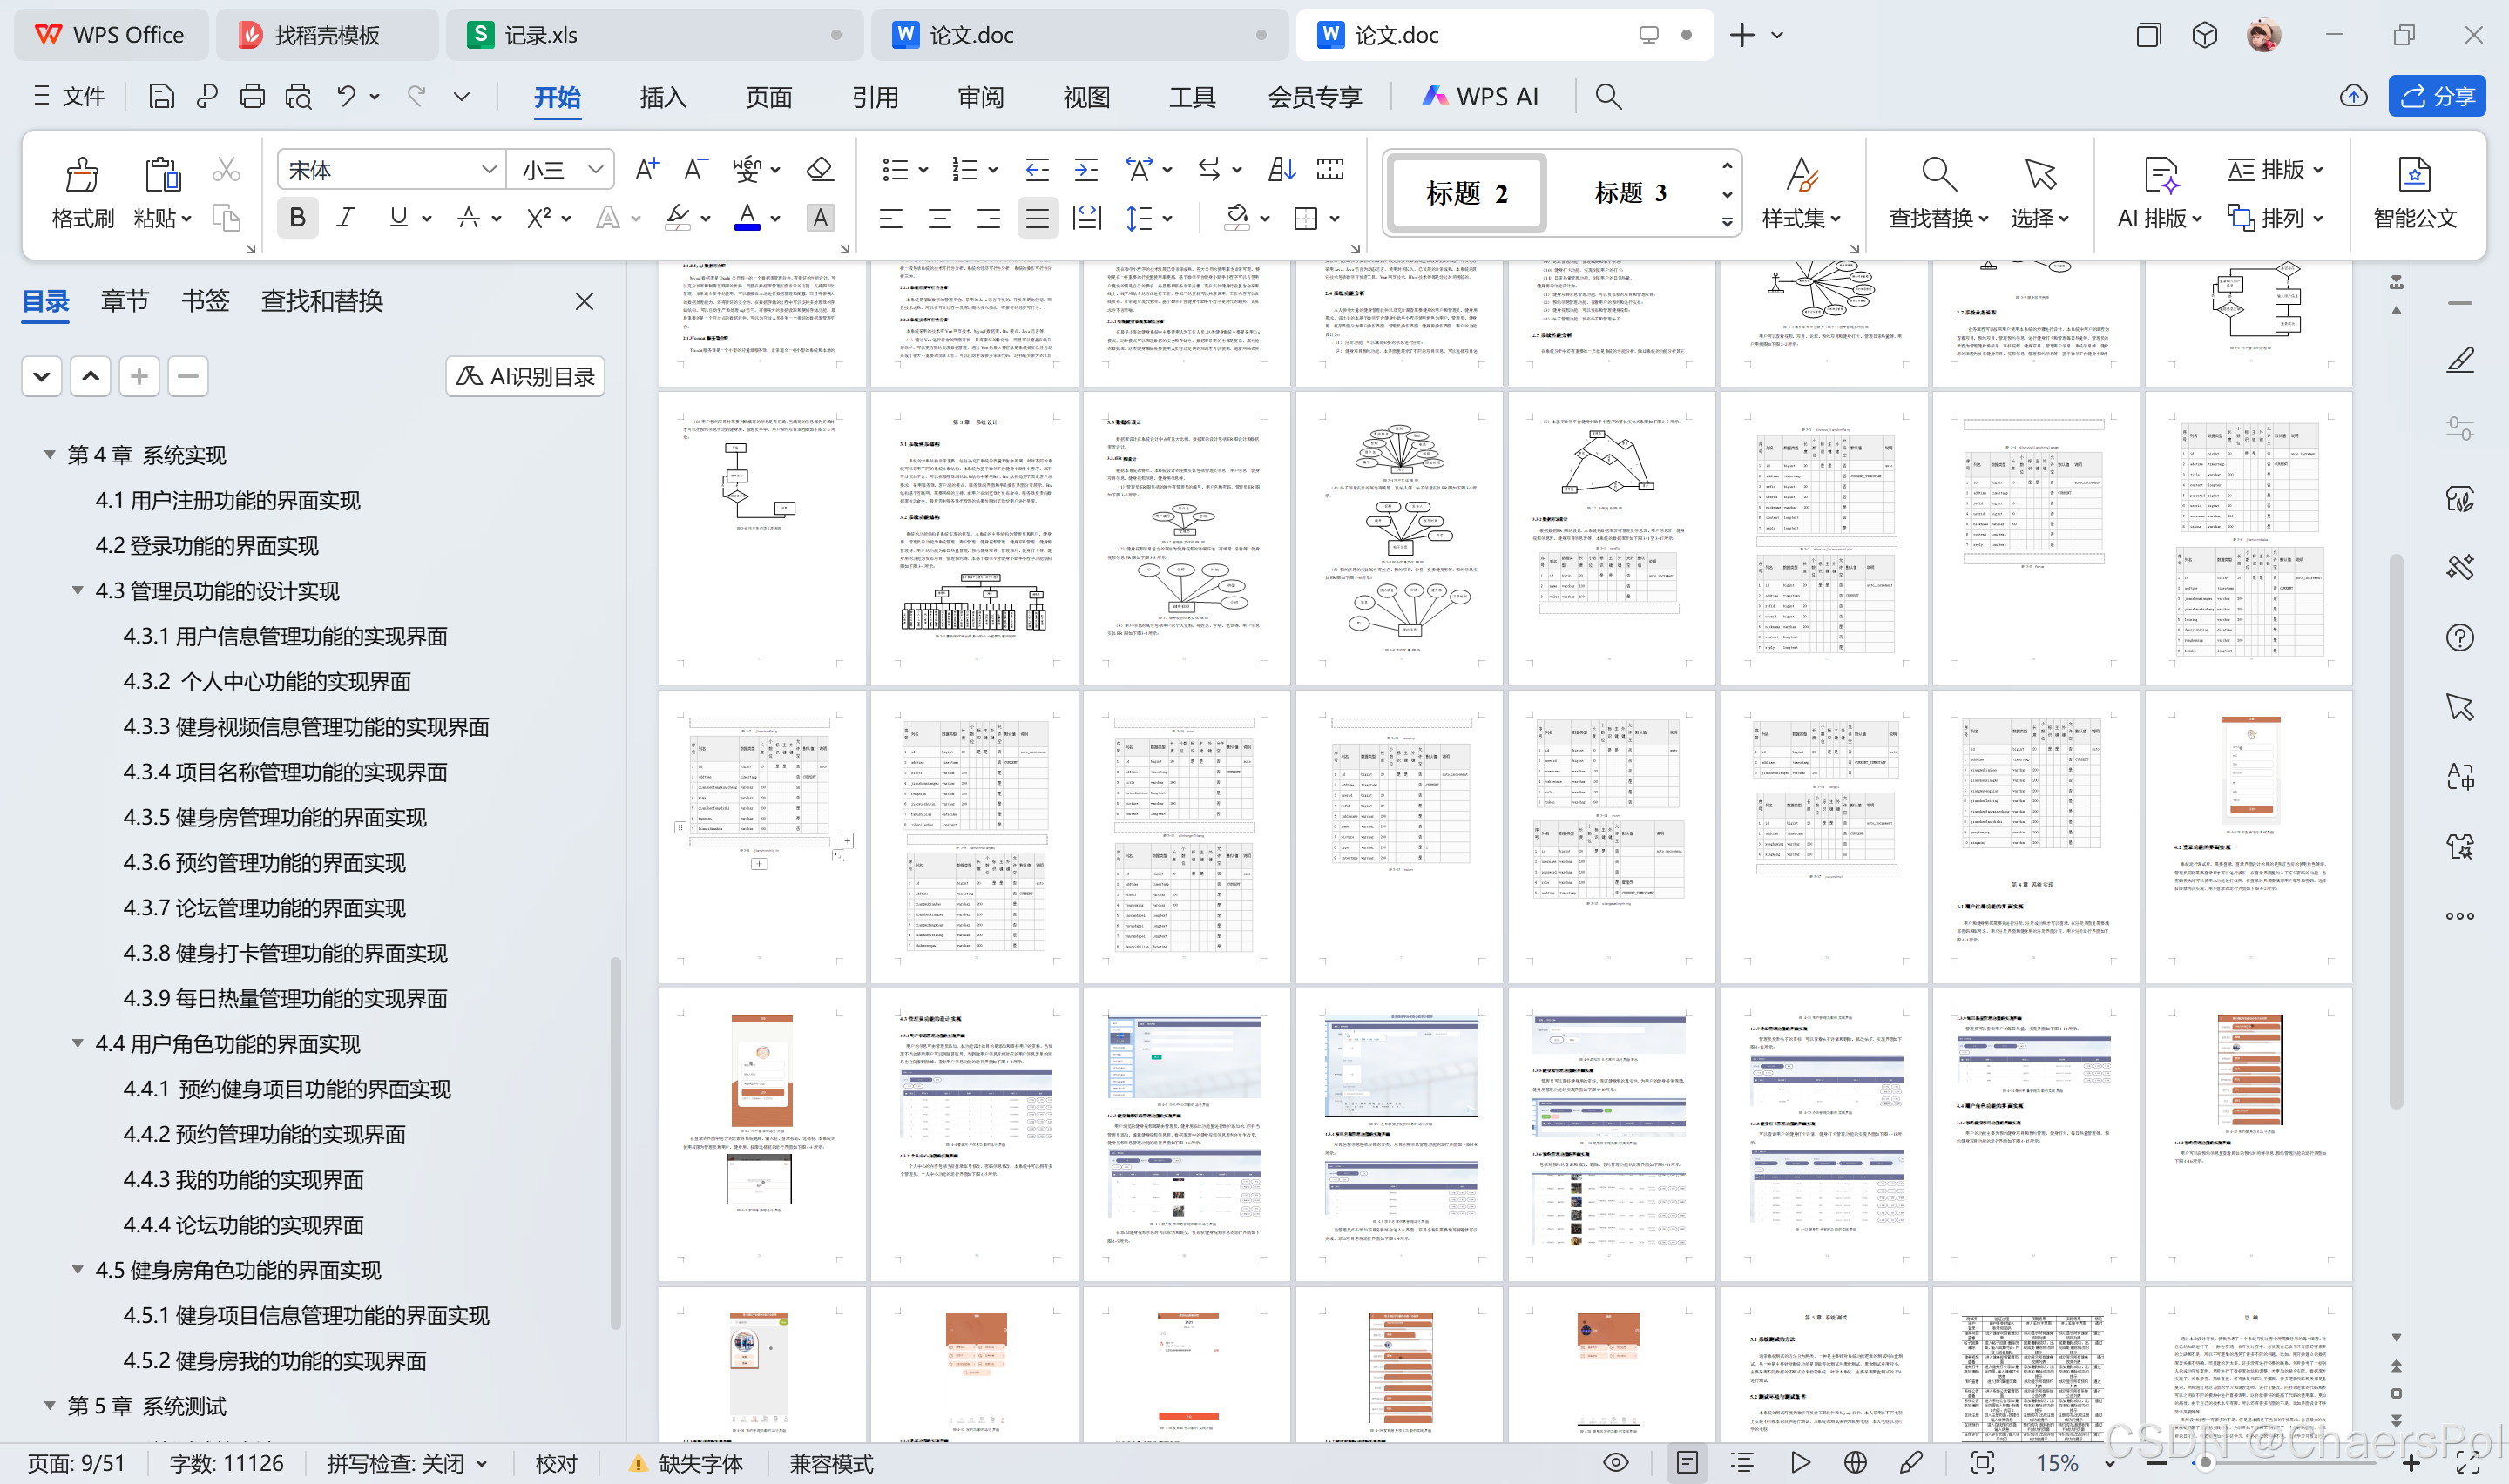Click the Align right icon

point(988,218)
